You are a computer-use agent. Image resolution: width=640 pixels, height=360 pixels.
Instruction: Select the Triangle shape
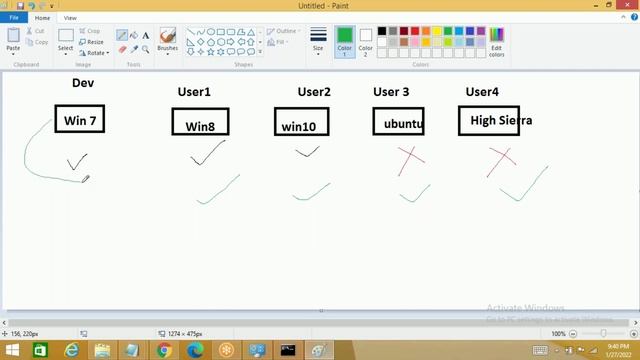[251, 32]
